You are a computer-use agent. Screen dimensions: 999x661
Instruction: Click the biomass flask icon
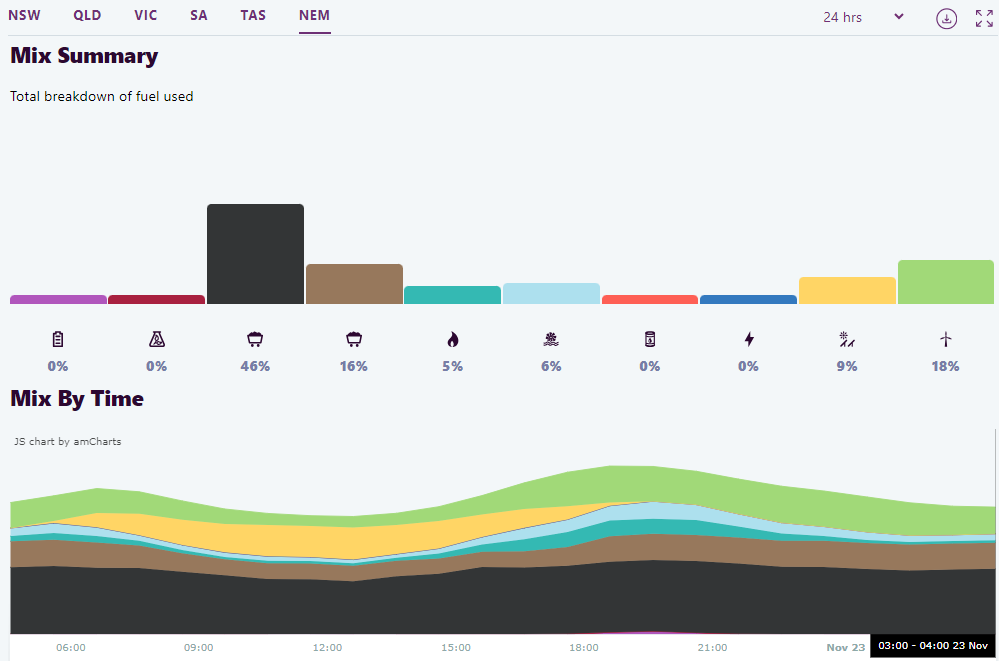coord(156,339)
